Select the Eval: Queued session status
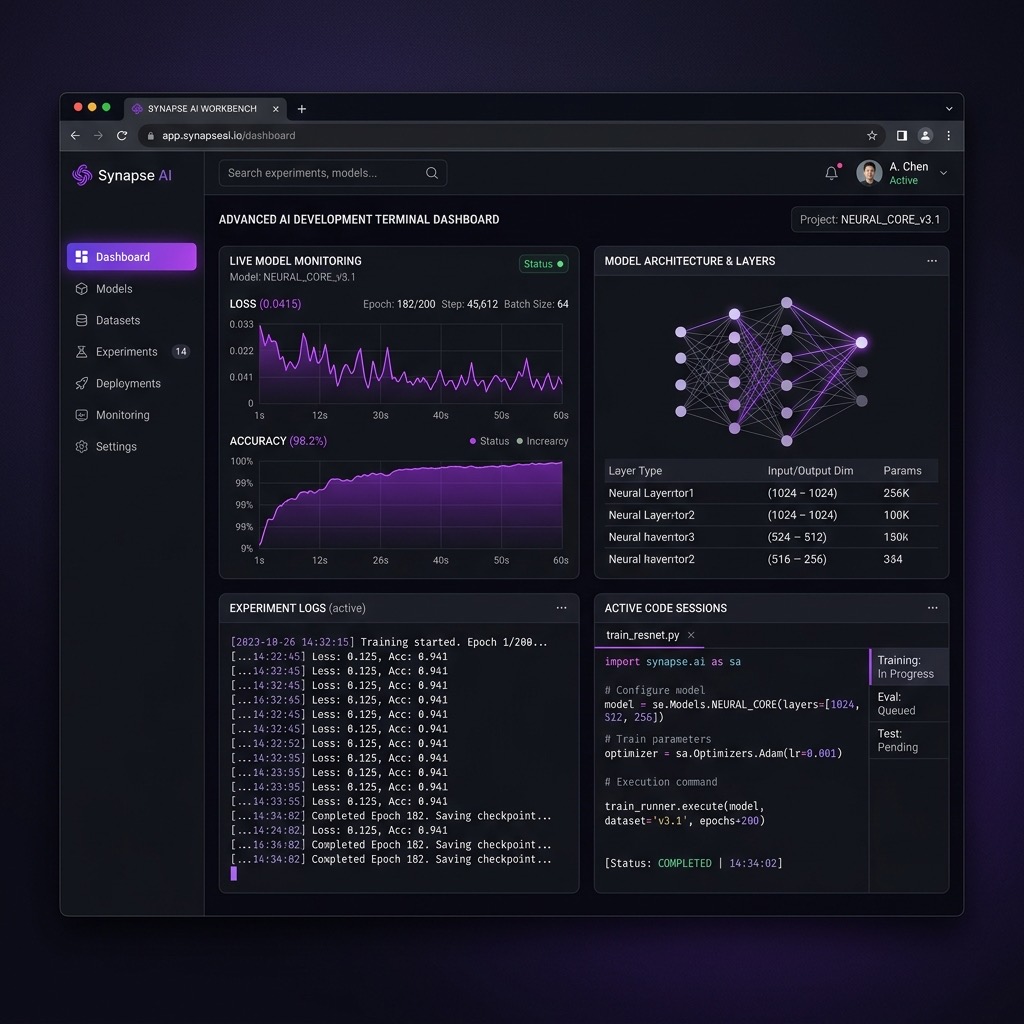 coord(908,703)
